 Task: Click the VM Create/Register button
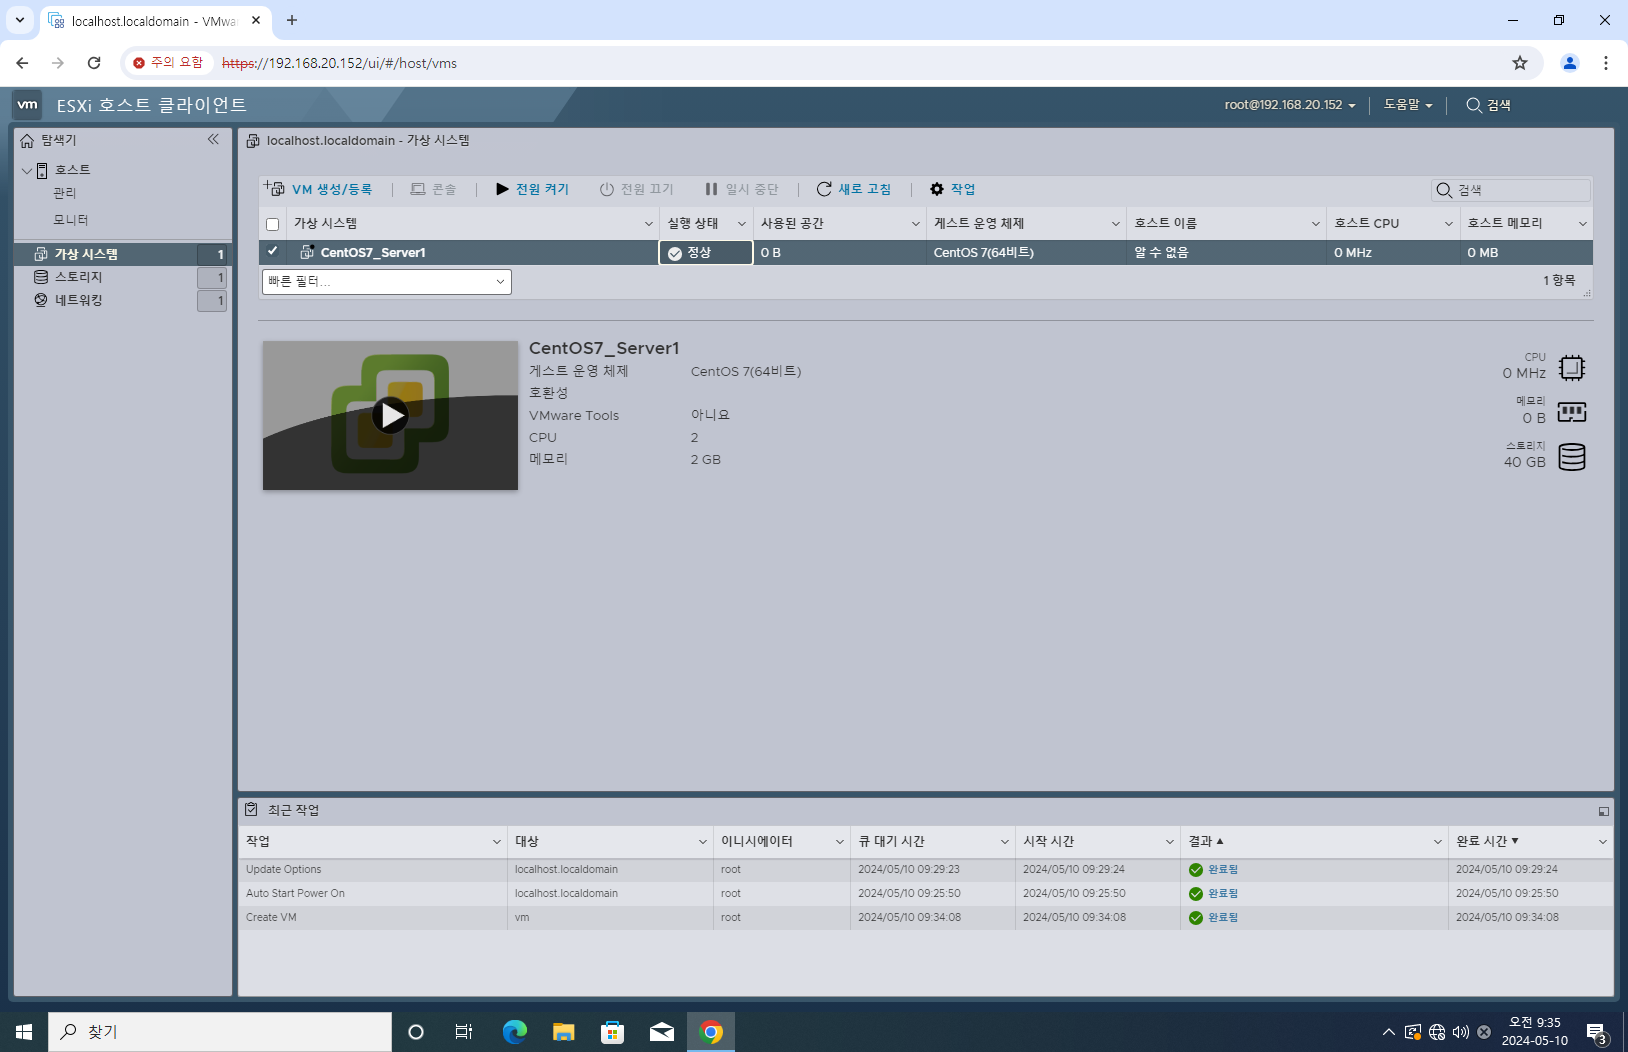tap(318, 189)
